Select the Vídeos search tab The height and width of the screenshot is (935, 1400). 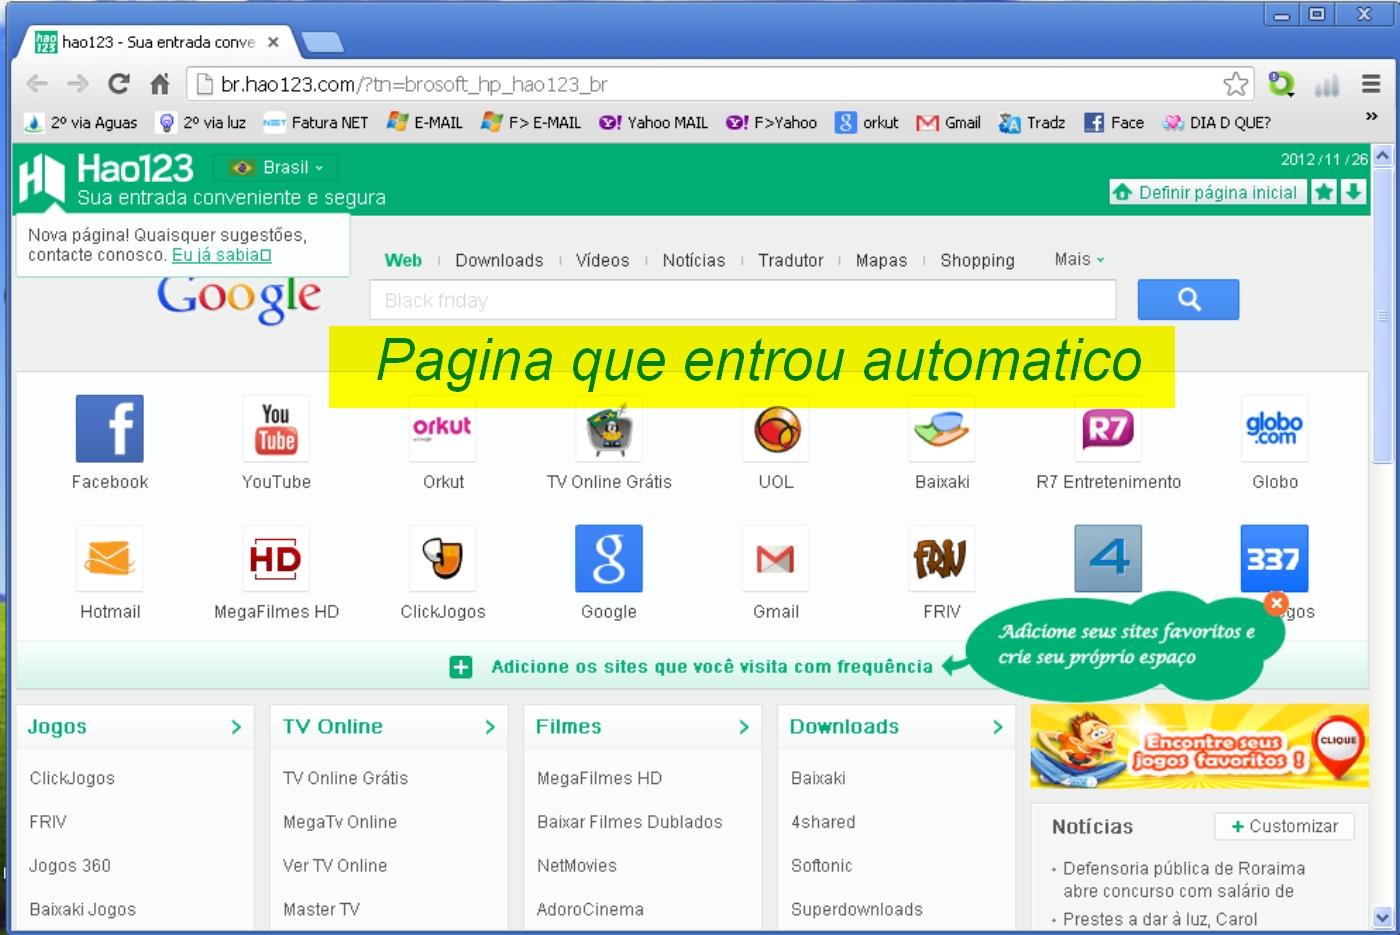602,260
